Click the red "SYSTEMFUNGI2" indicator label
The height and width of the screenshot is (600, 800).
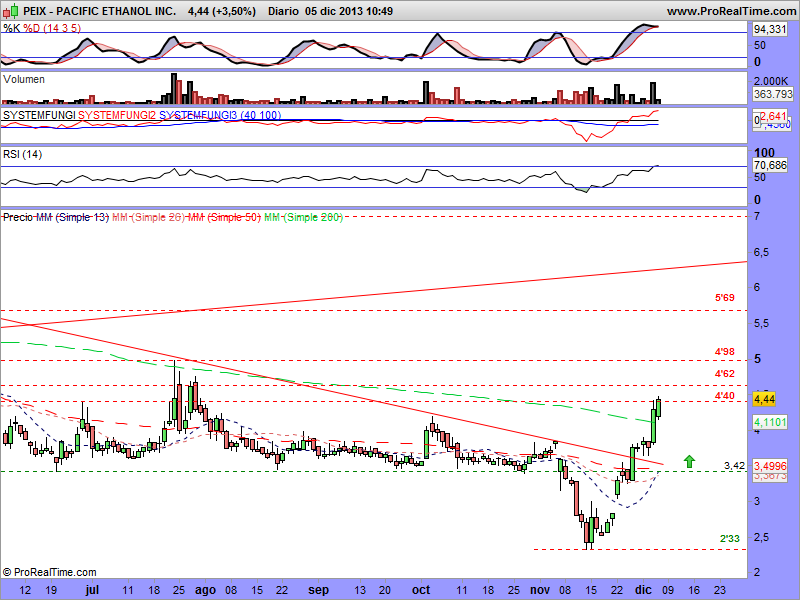pyautogui.click(x=117, y=115)
